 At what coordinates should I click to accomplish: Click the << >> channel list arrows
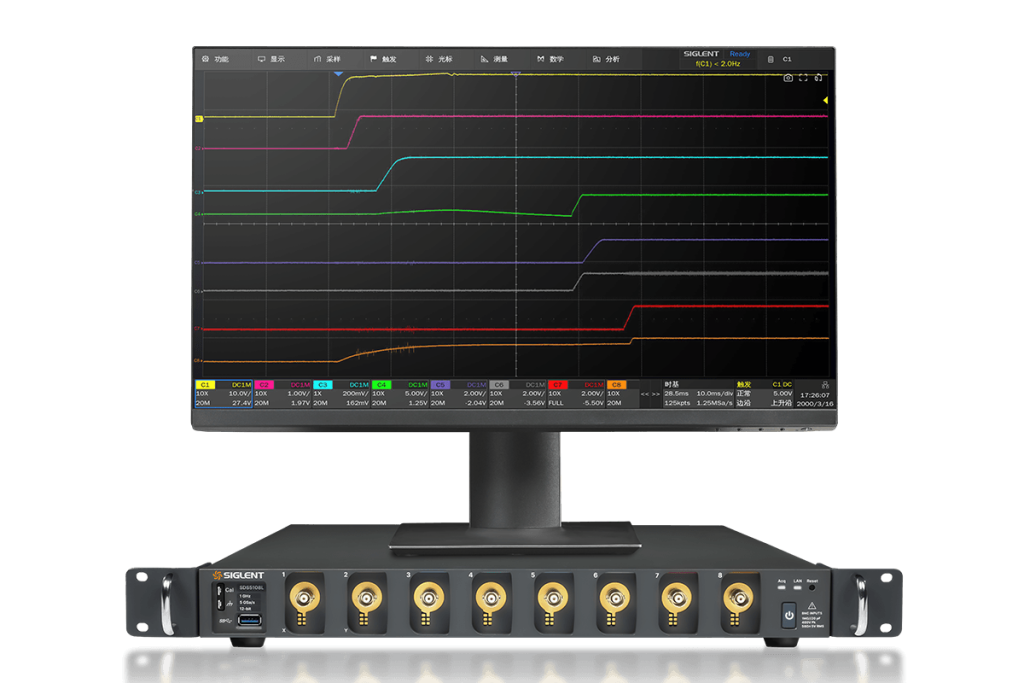tap(649, 394)
